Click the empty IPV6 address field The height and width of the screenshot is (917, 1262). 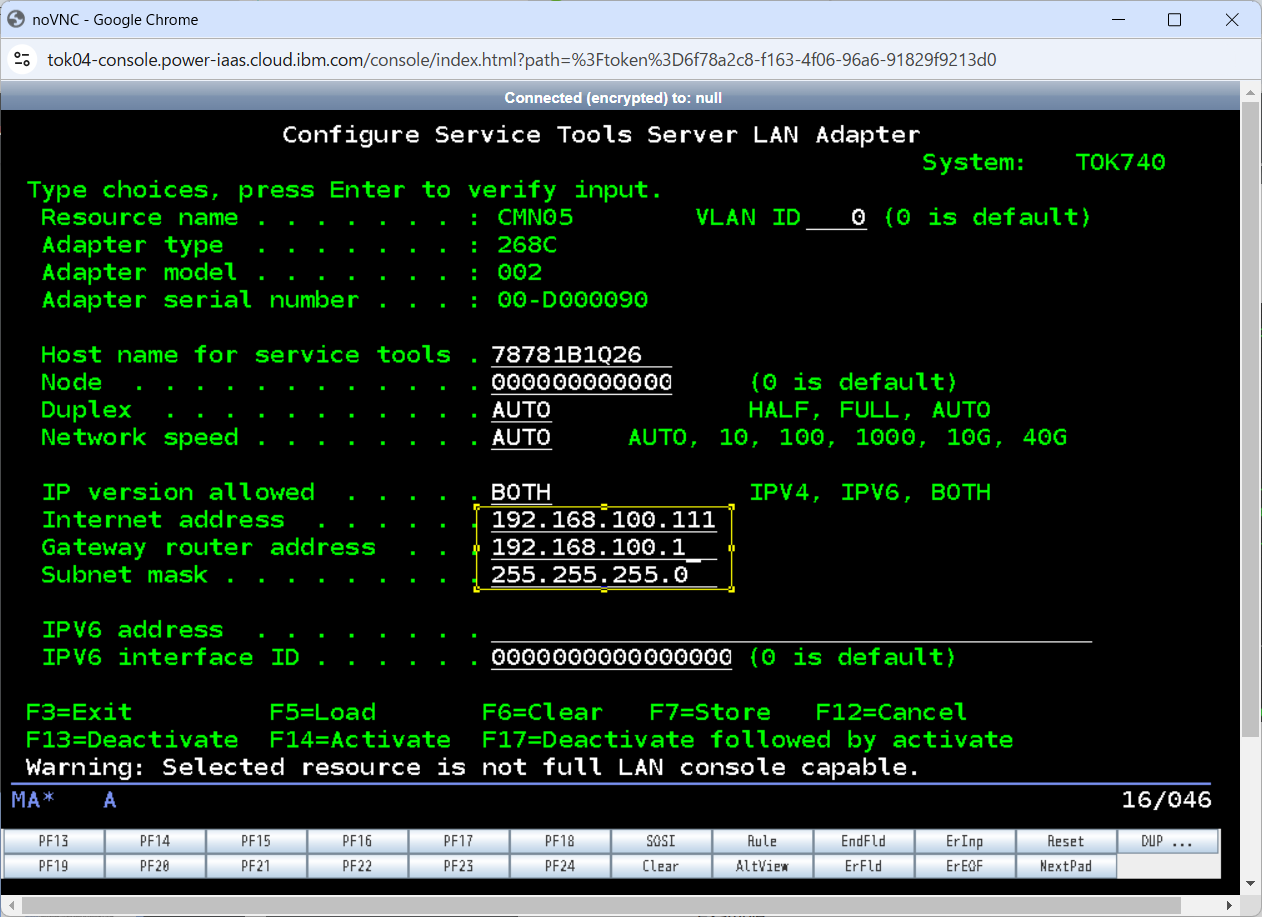coord(791,630)
